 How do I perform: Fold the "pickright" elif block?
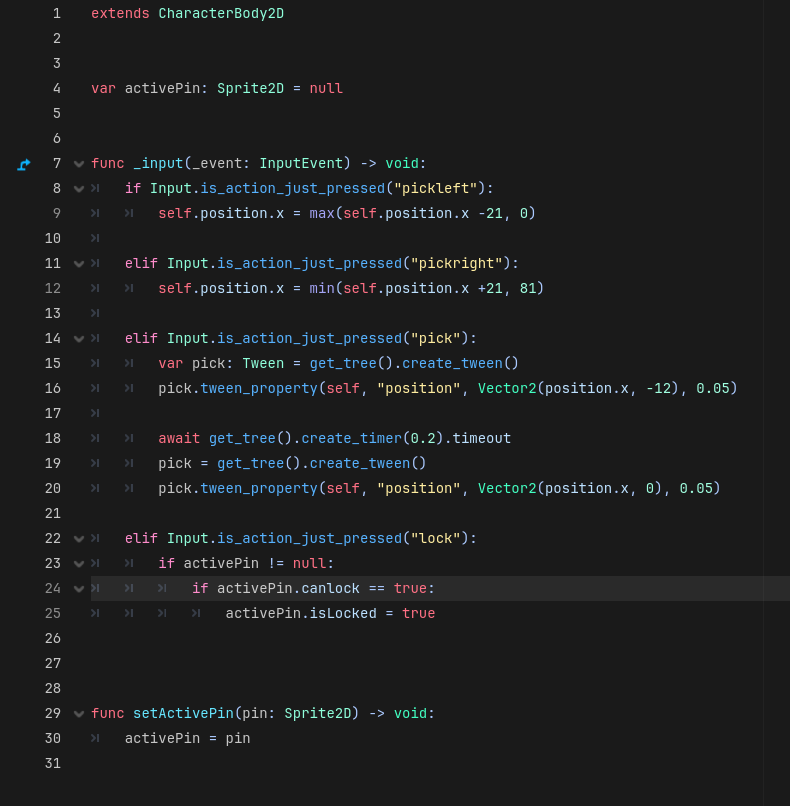click(79, 264)
